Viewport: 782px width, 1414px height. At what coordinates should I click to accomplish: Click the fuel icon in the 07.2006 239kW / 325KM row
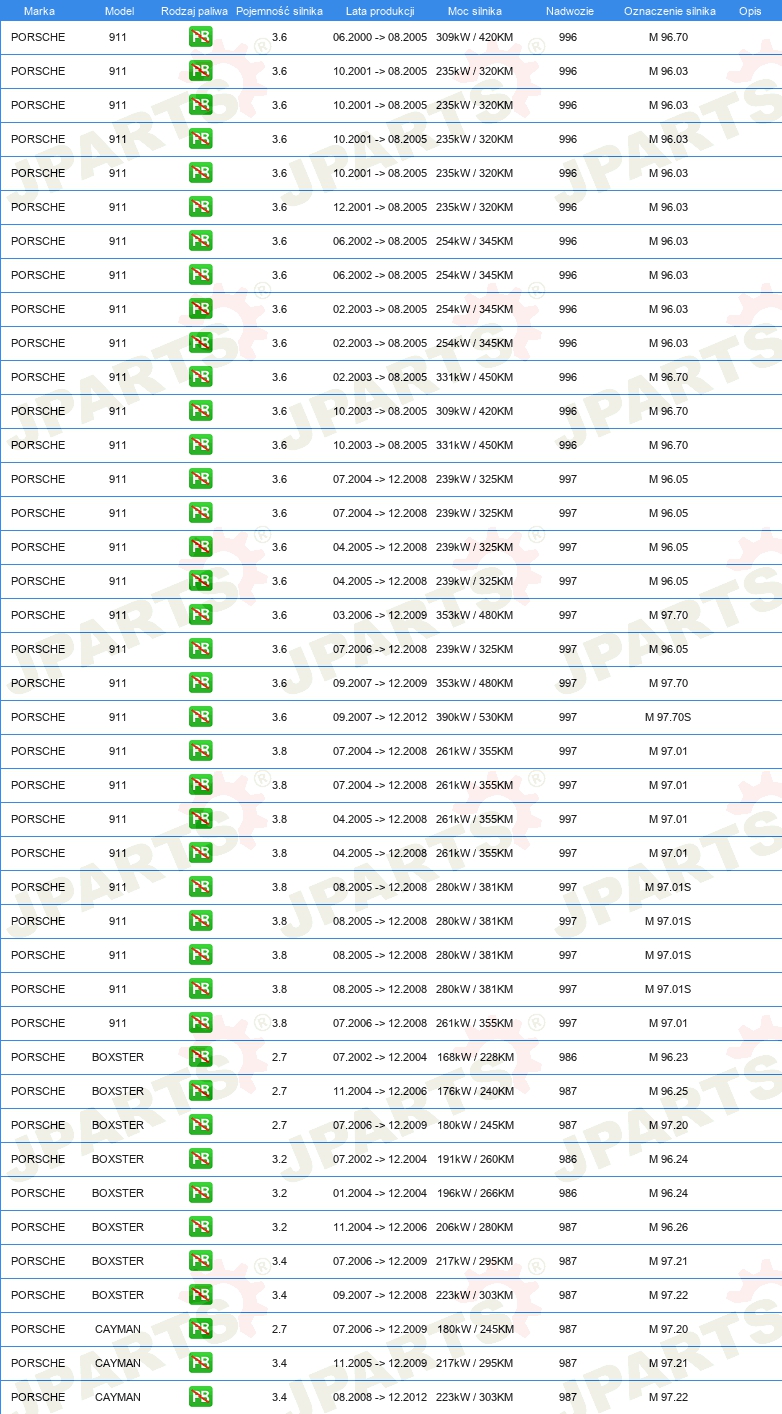click(200, 650)
